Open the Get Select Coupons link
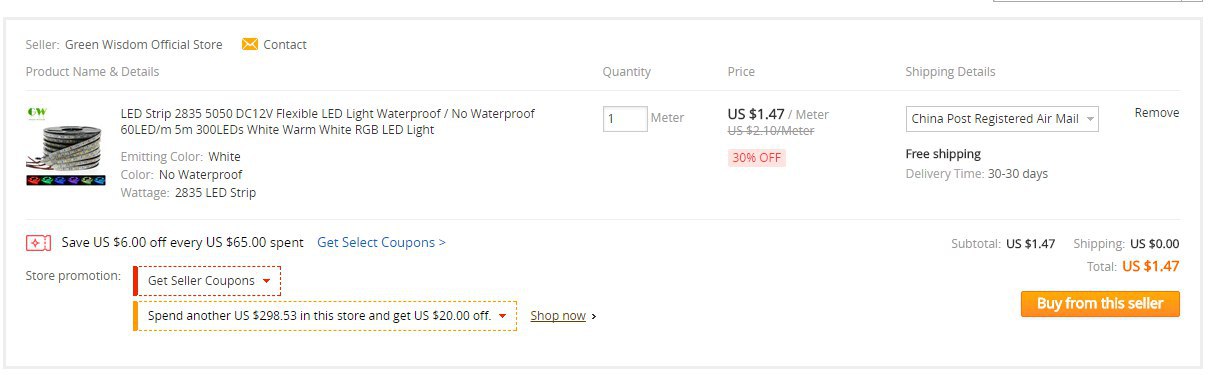 pyautogui.click(x=381, y=242)
